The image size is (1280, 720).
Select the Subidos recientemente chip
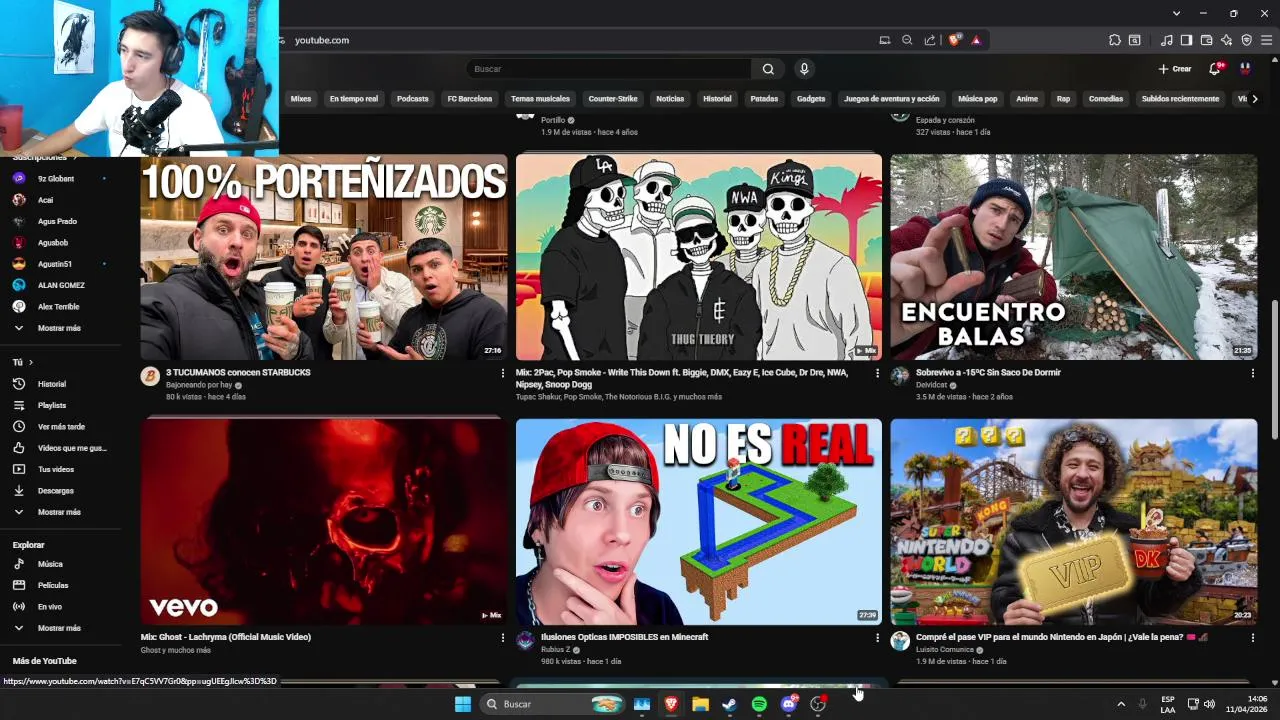click(1180, 99)
